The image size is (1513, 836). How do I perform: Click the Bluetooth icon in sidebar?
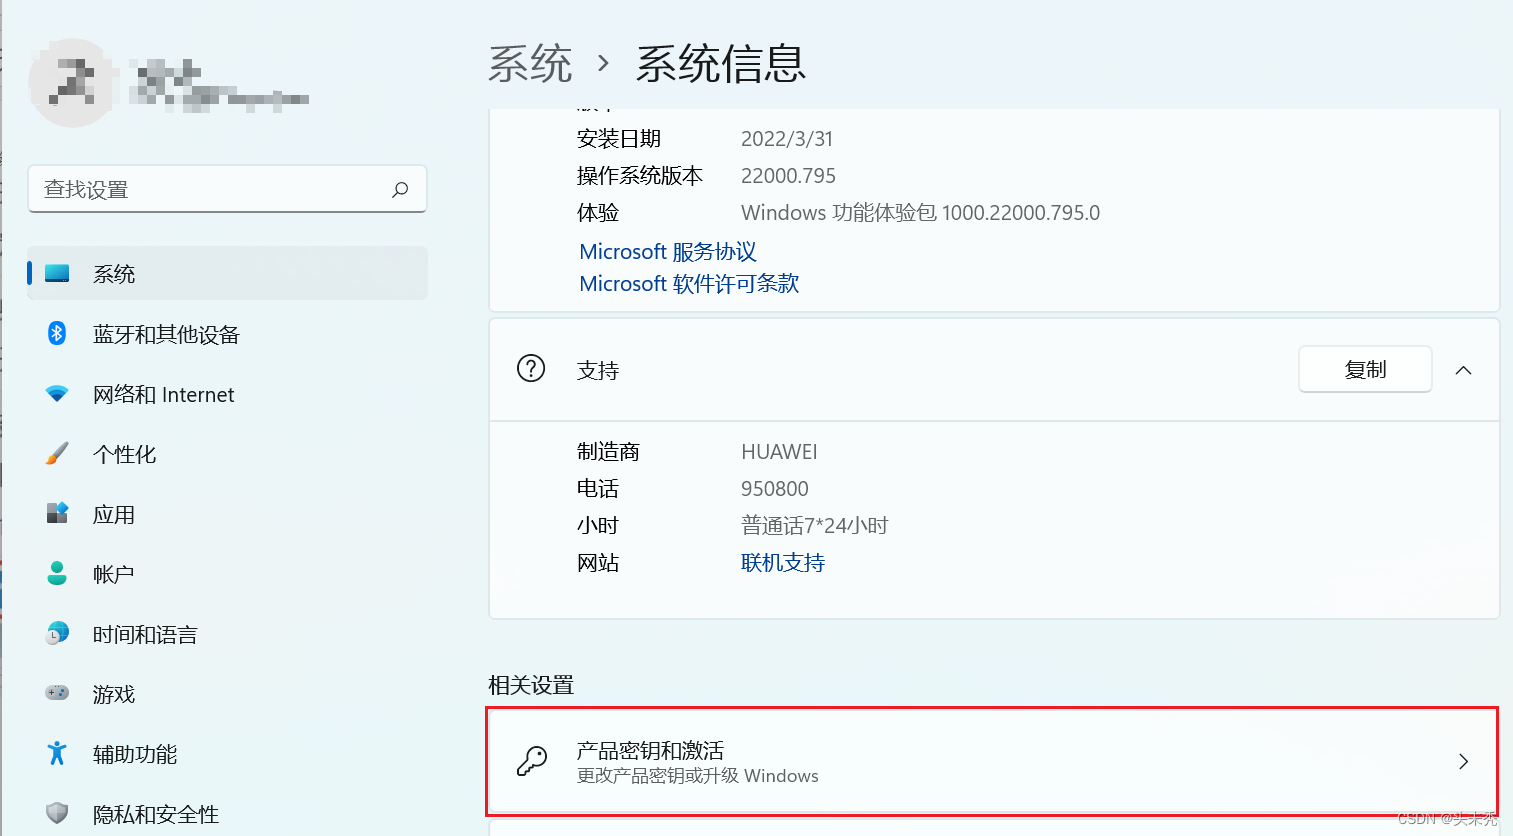click(57, 333)
